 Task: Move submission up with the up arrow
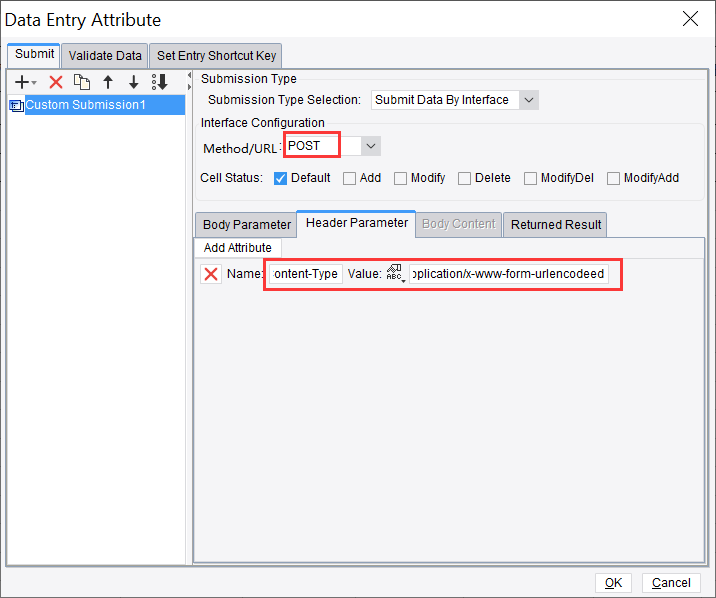click(108, 82)
